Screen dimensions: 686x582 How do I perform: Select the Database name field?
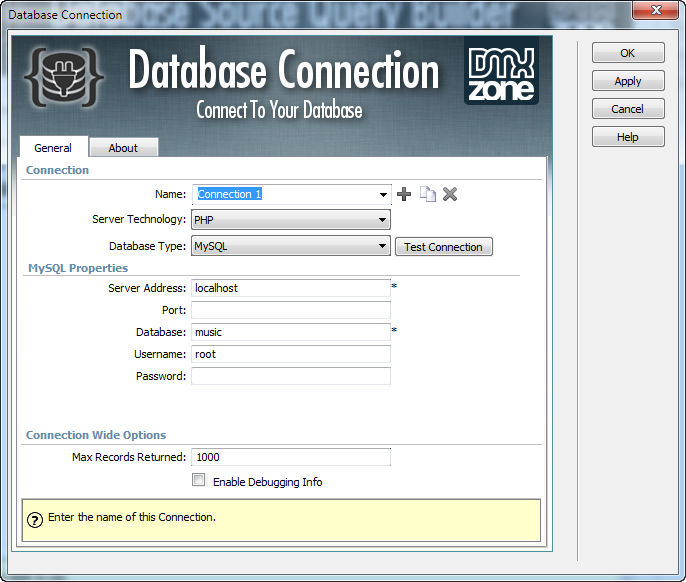(x=291, y=332)
